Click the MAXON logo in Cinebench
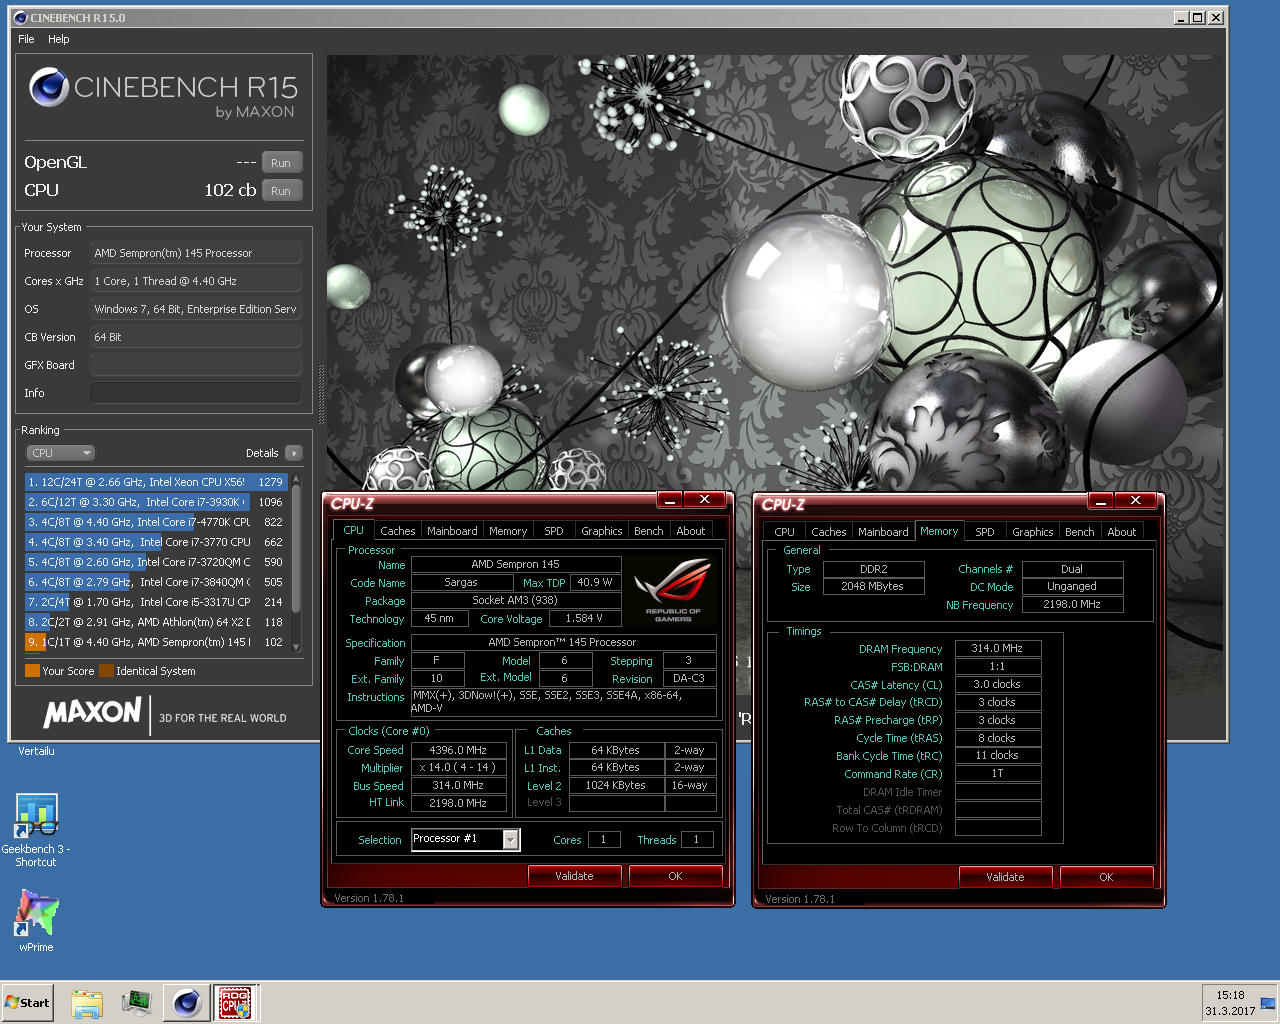Viewport: 1280px width, 1024px height. [x=93, y=713]
